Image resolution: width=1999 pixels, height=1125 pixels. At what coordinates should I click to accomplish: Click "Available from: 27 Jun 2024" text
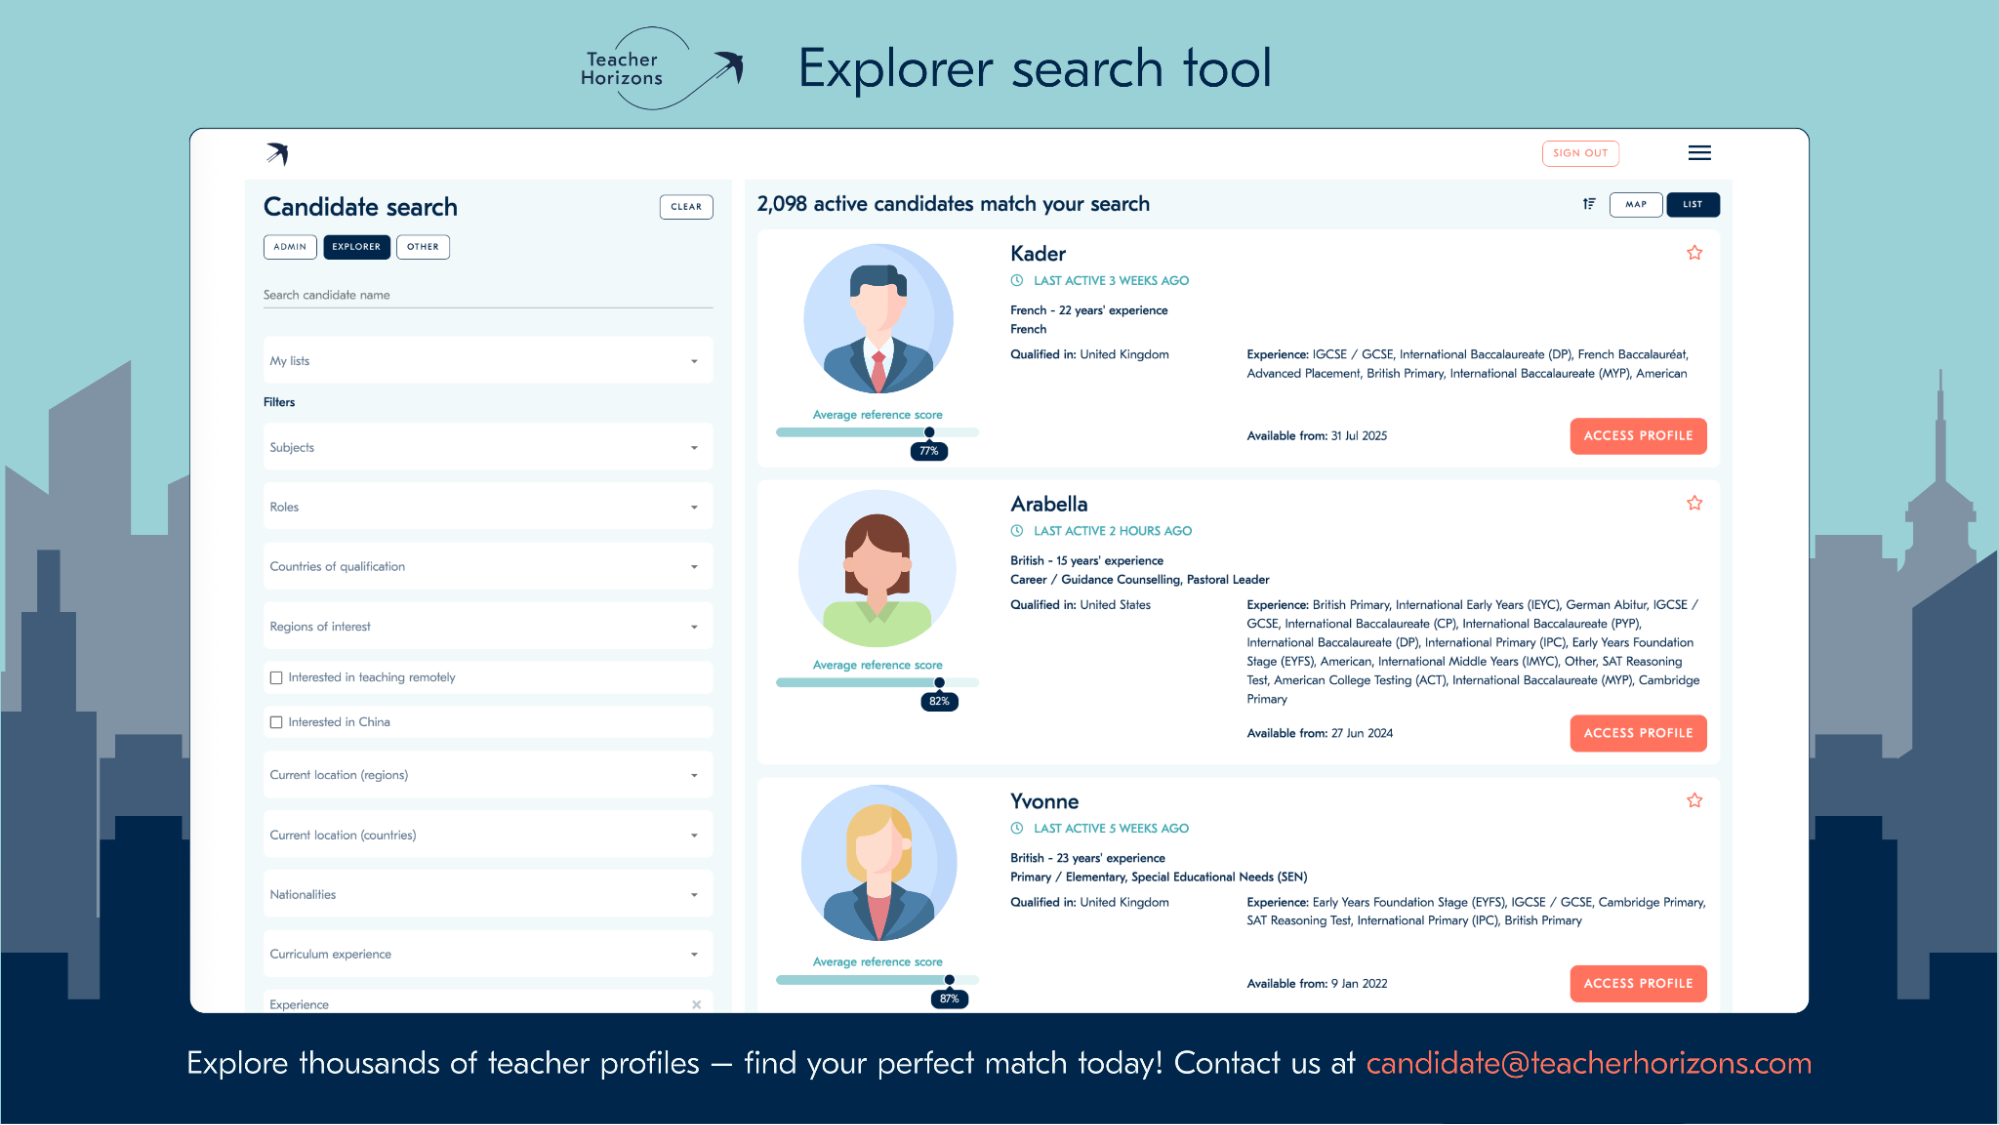click(1319, 734)
